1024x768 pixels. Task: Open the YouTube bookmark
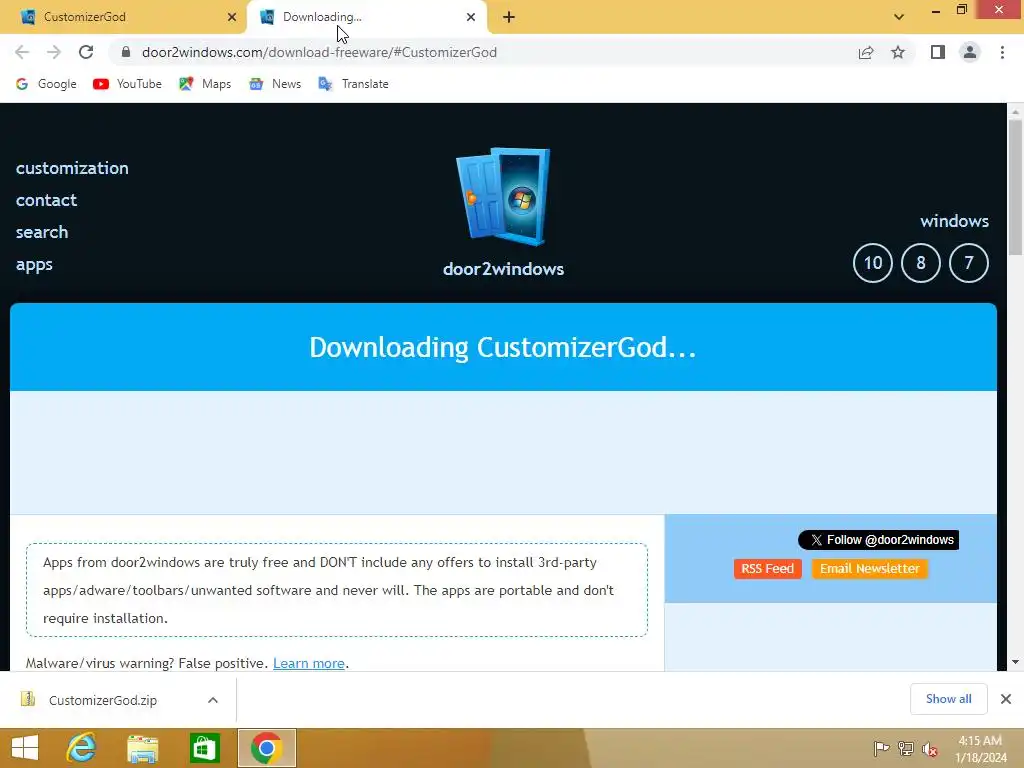(x=127, y=84)
